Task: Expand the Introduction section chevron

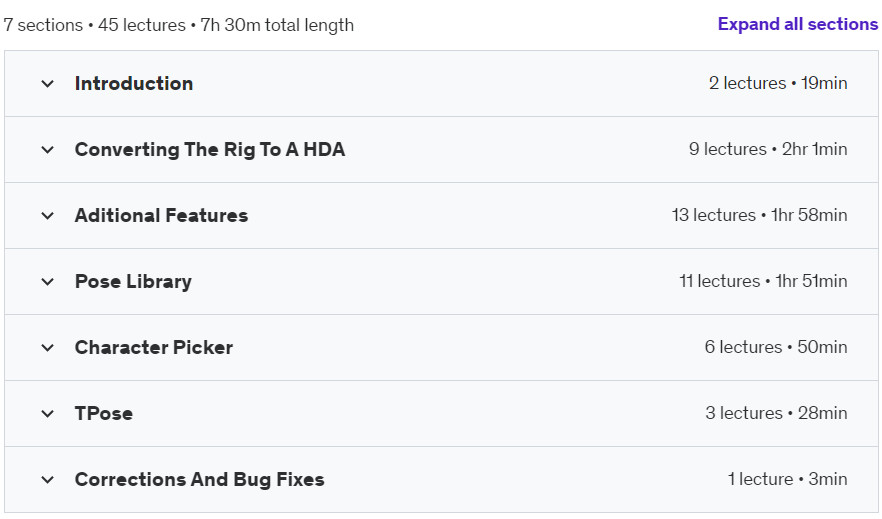Action: 48,84
